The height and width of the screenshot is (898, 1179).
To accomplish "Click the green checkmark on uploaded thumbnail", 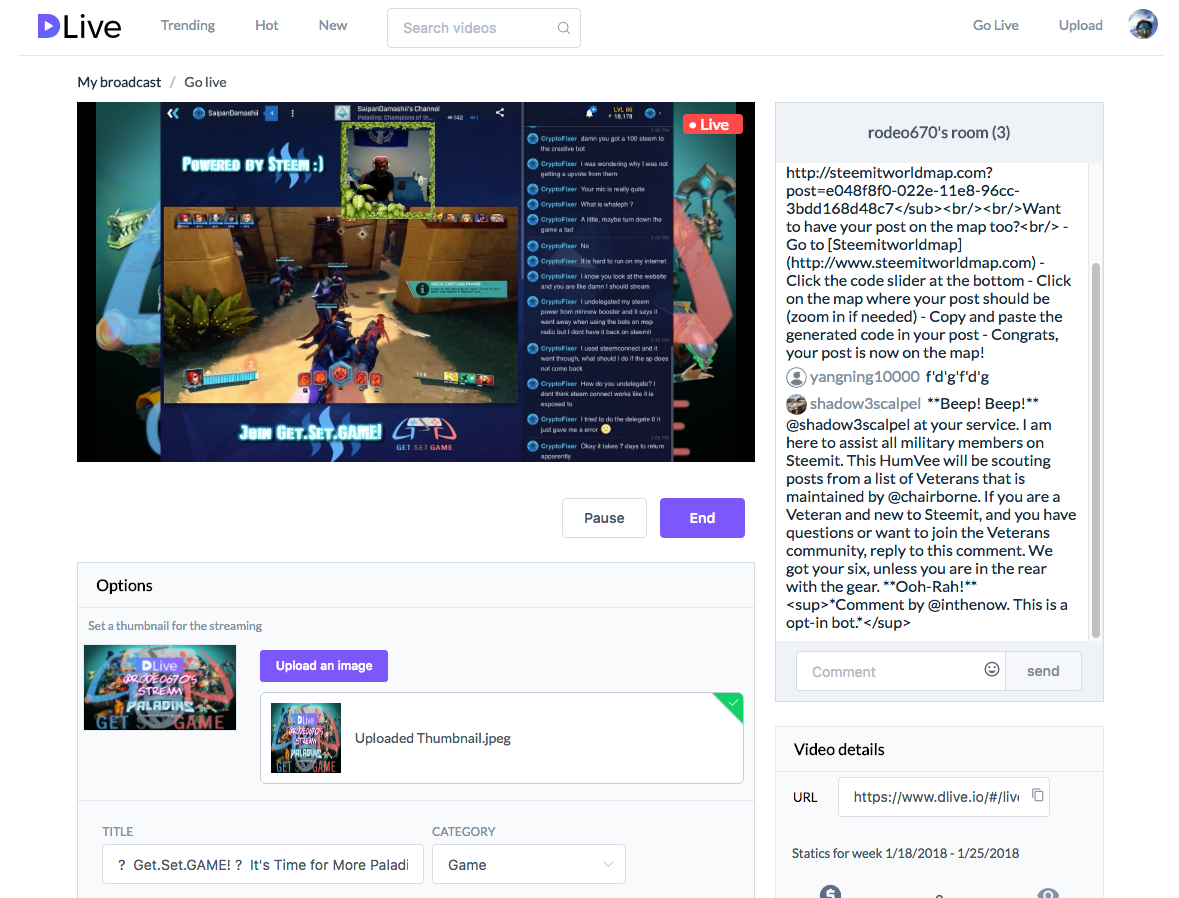I will 732,704.
